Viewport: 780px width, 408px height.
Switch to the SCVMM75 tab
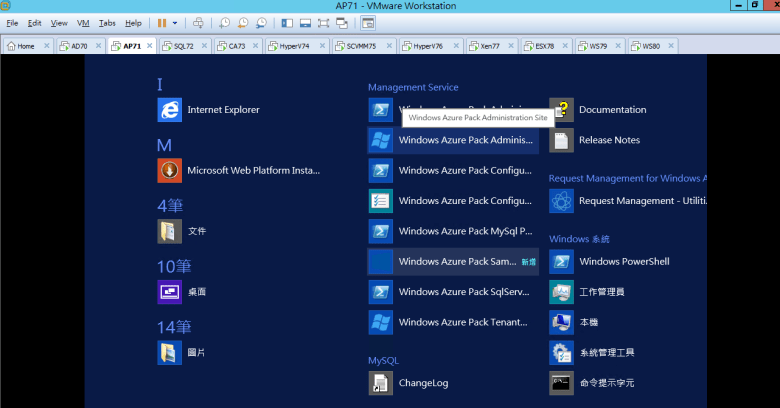coord(360,46)
